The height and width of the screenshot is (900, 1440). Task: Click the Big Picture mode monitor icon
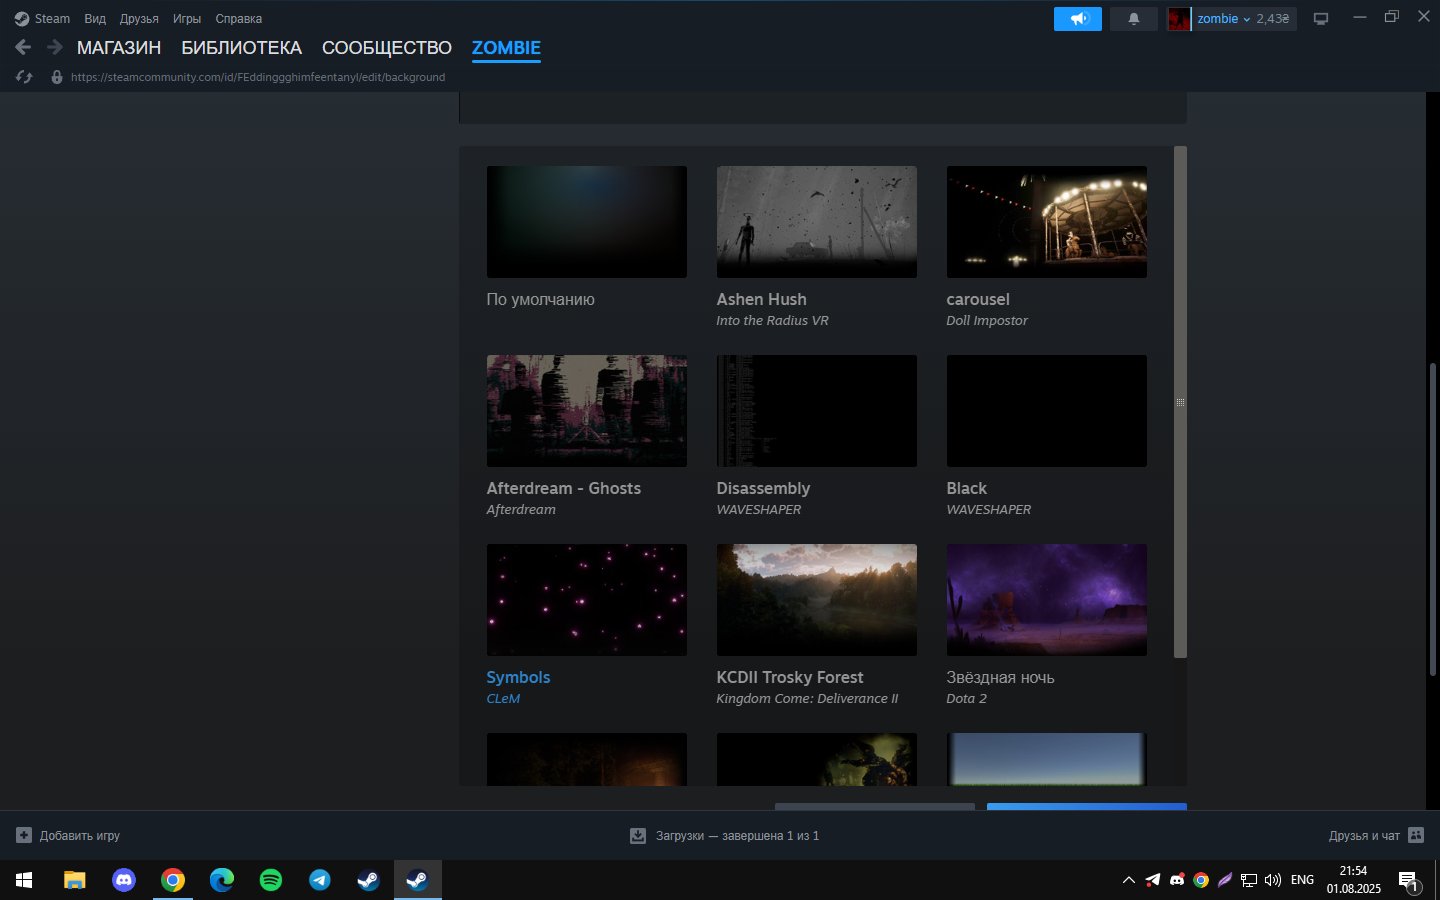(1321, 19)
